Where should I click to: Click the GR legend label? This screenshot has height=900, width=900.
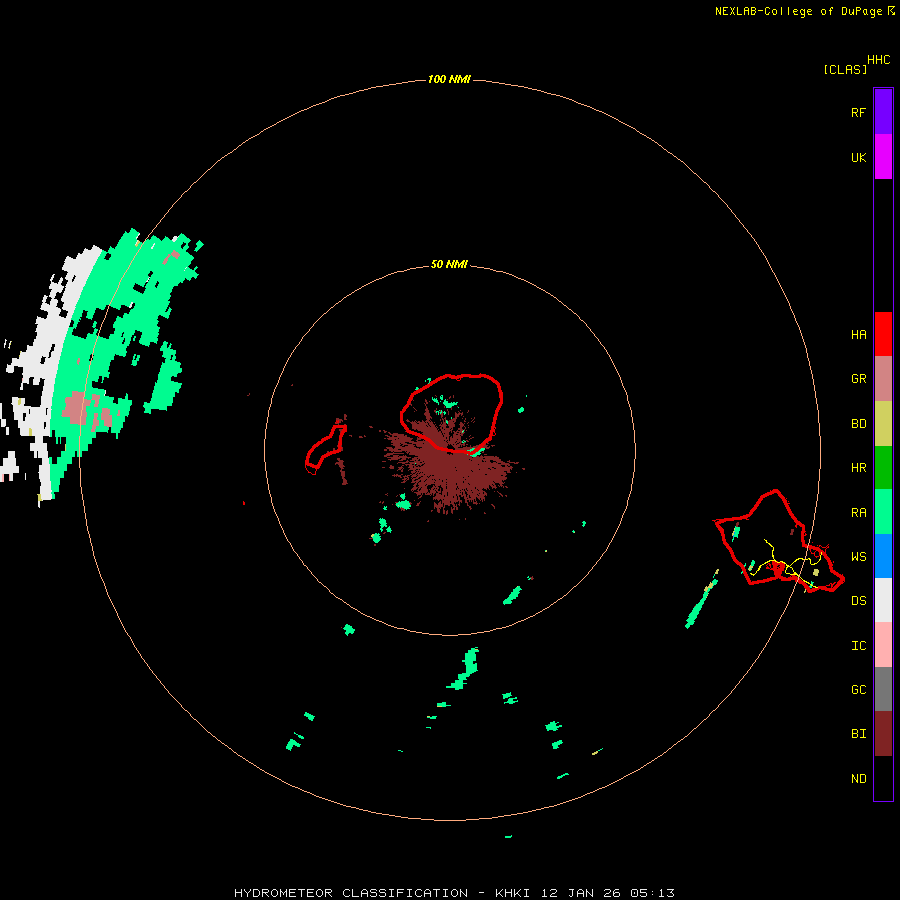858,378
